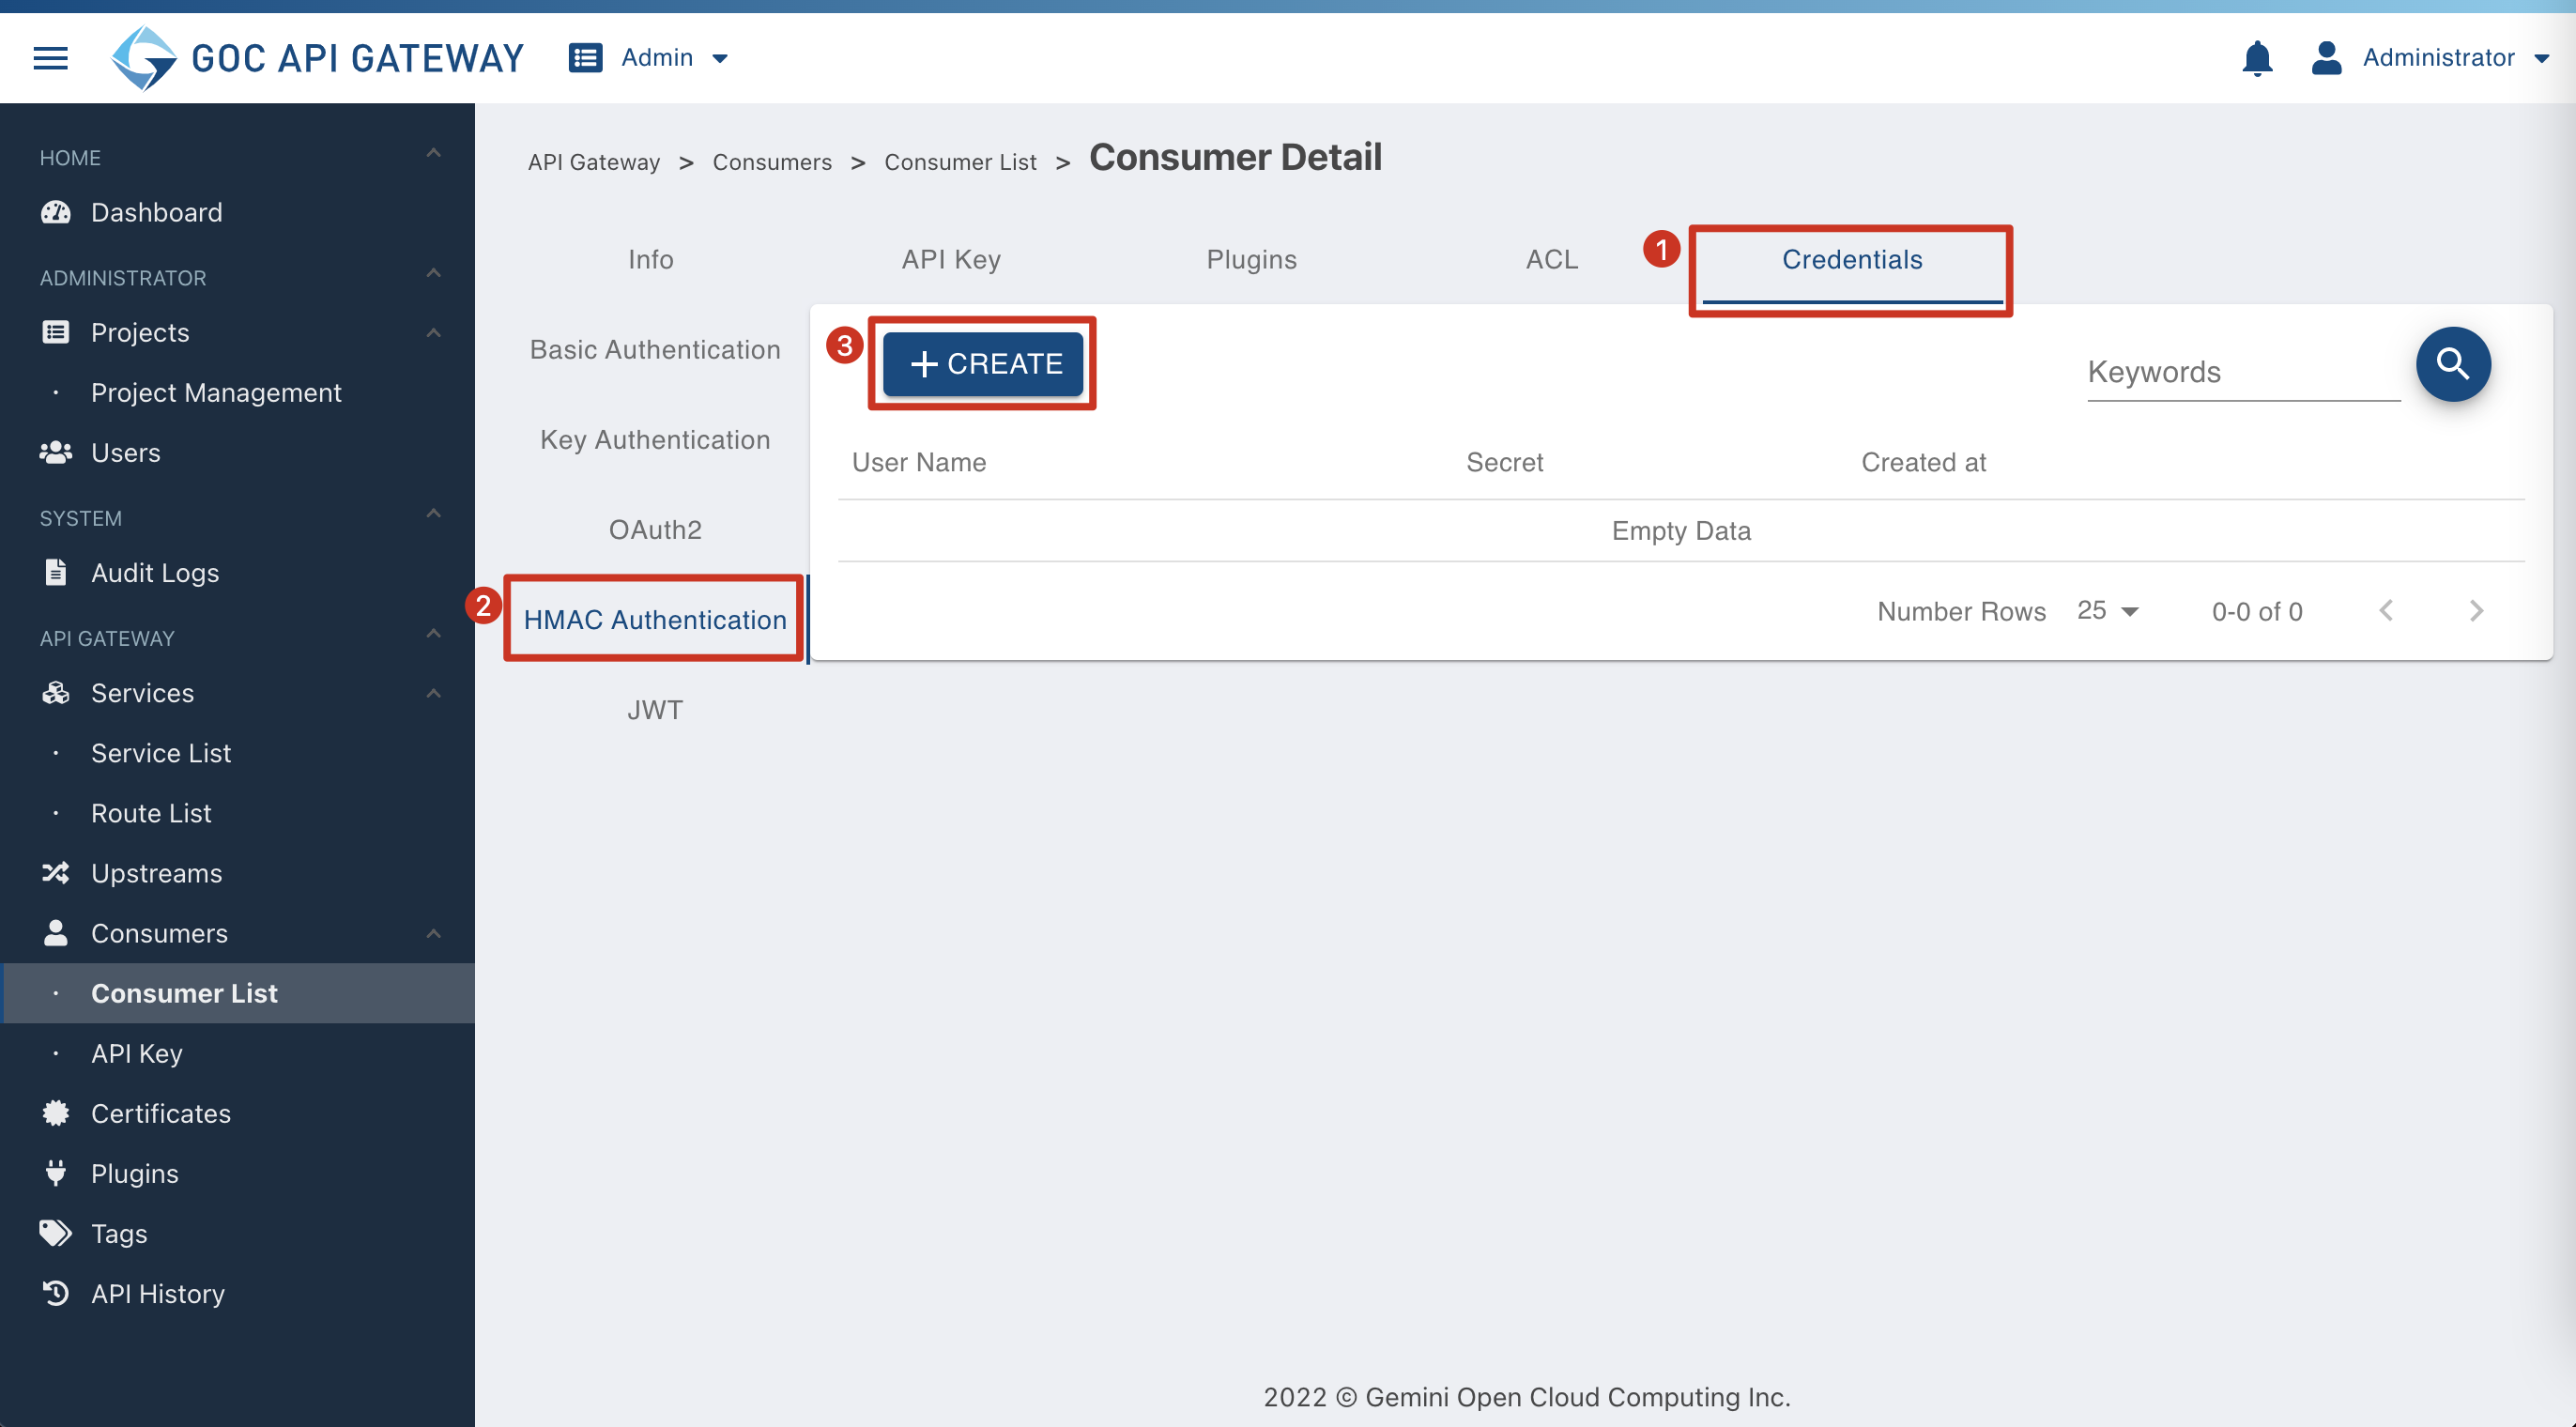
Task: Collapse the SYSTEM section chevron
Action: click(x=433, y=513)
